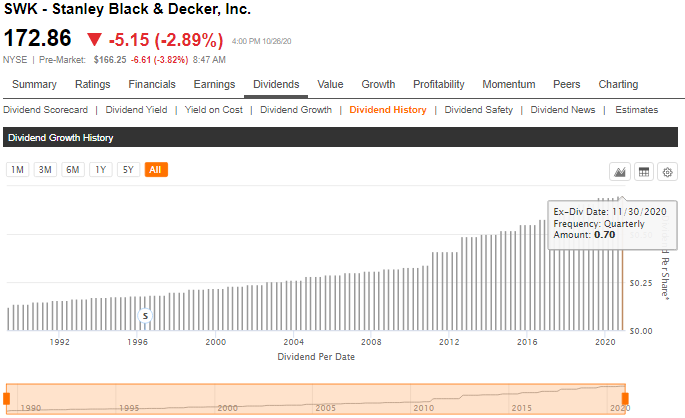Grab the right range navigator handle
The height and width of the screenshot is (418, 685).
click(x=625, y=399)
